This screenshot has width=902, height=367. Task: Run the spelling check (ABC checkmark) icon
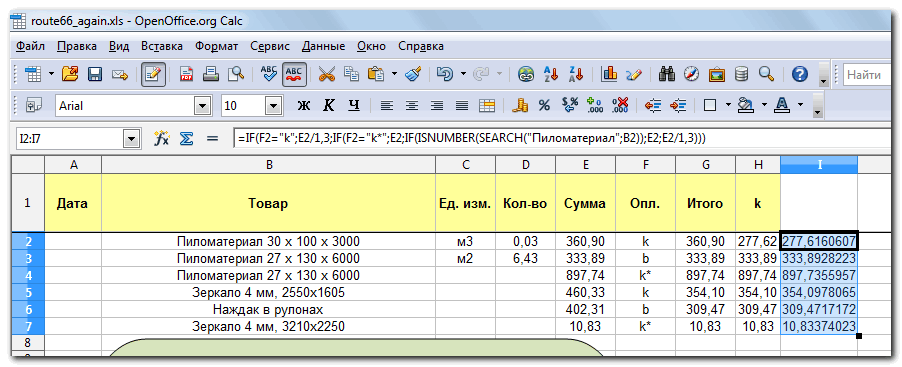[269, 74]
